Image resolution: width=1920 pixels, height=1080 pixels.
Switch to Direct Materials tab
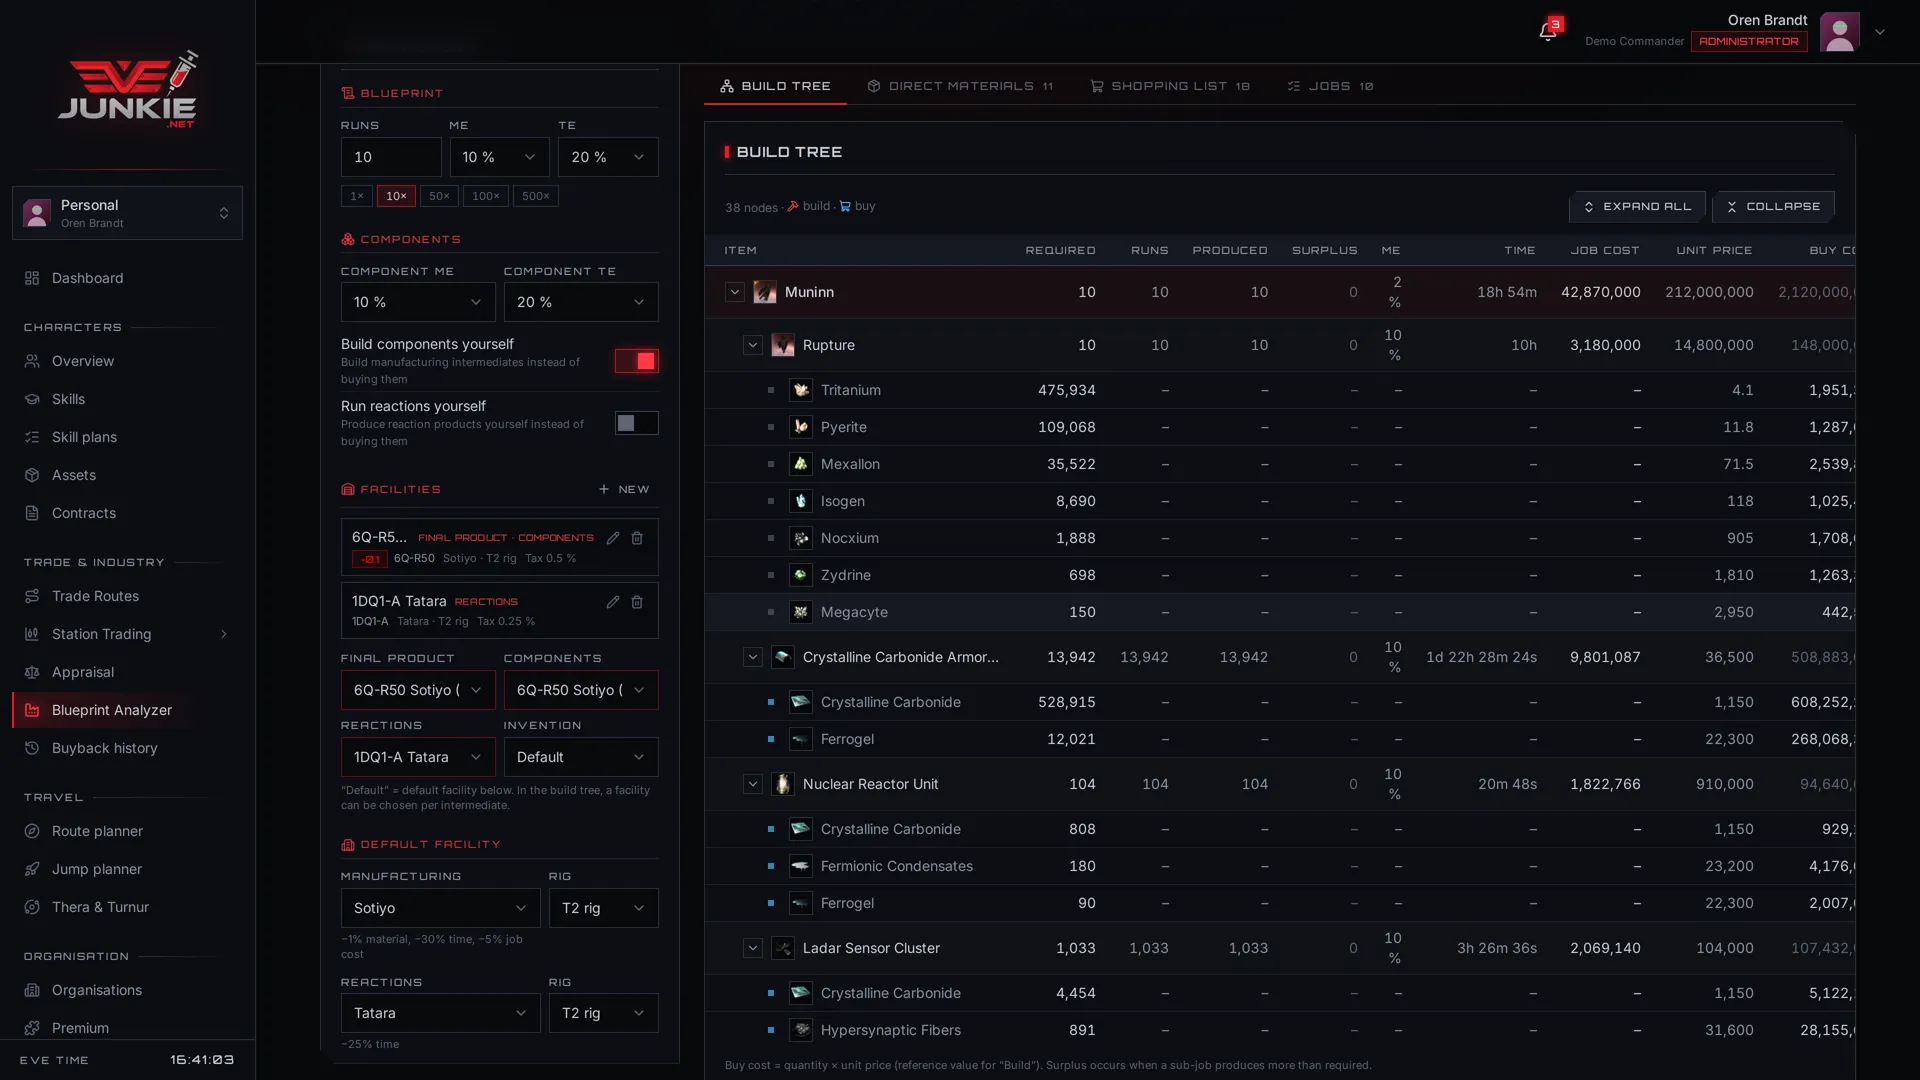point(960,86)
